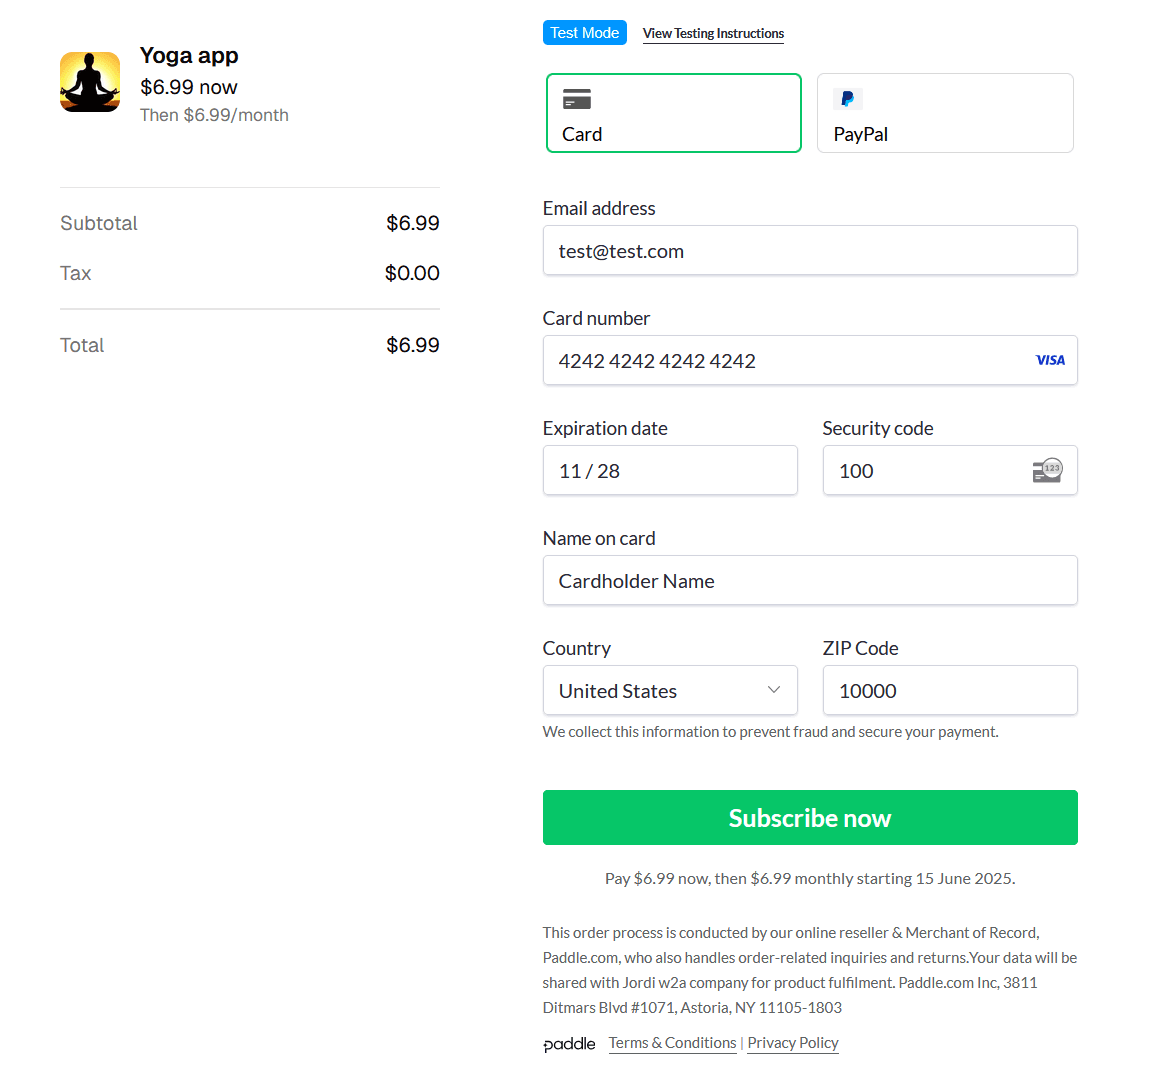Focus the Card number field

pos(780,361)
